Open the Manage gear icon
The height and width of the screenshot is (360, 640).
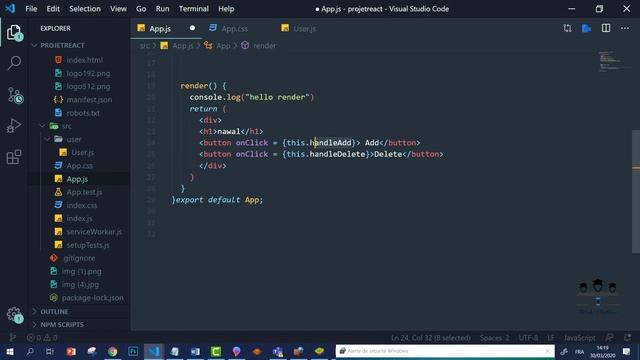coord(15,314)
